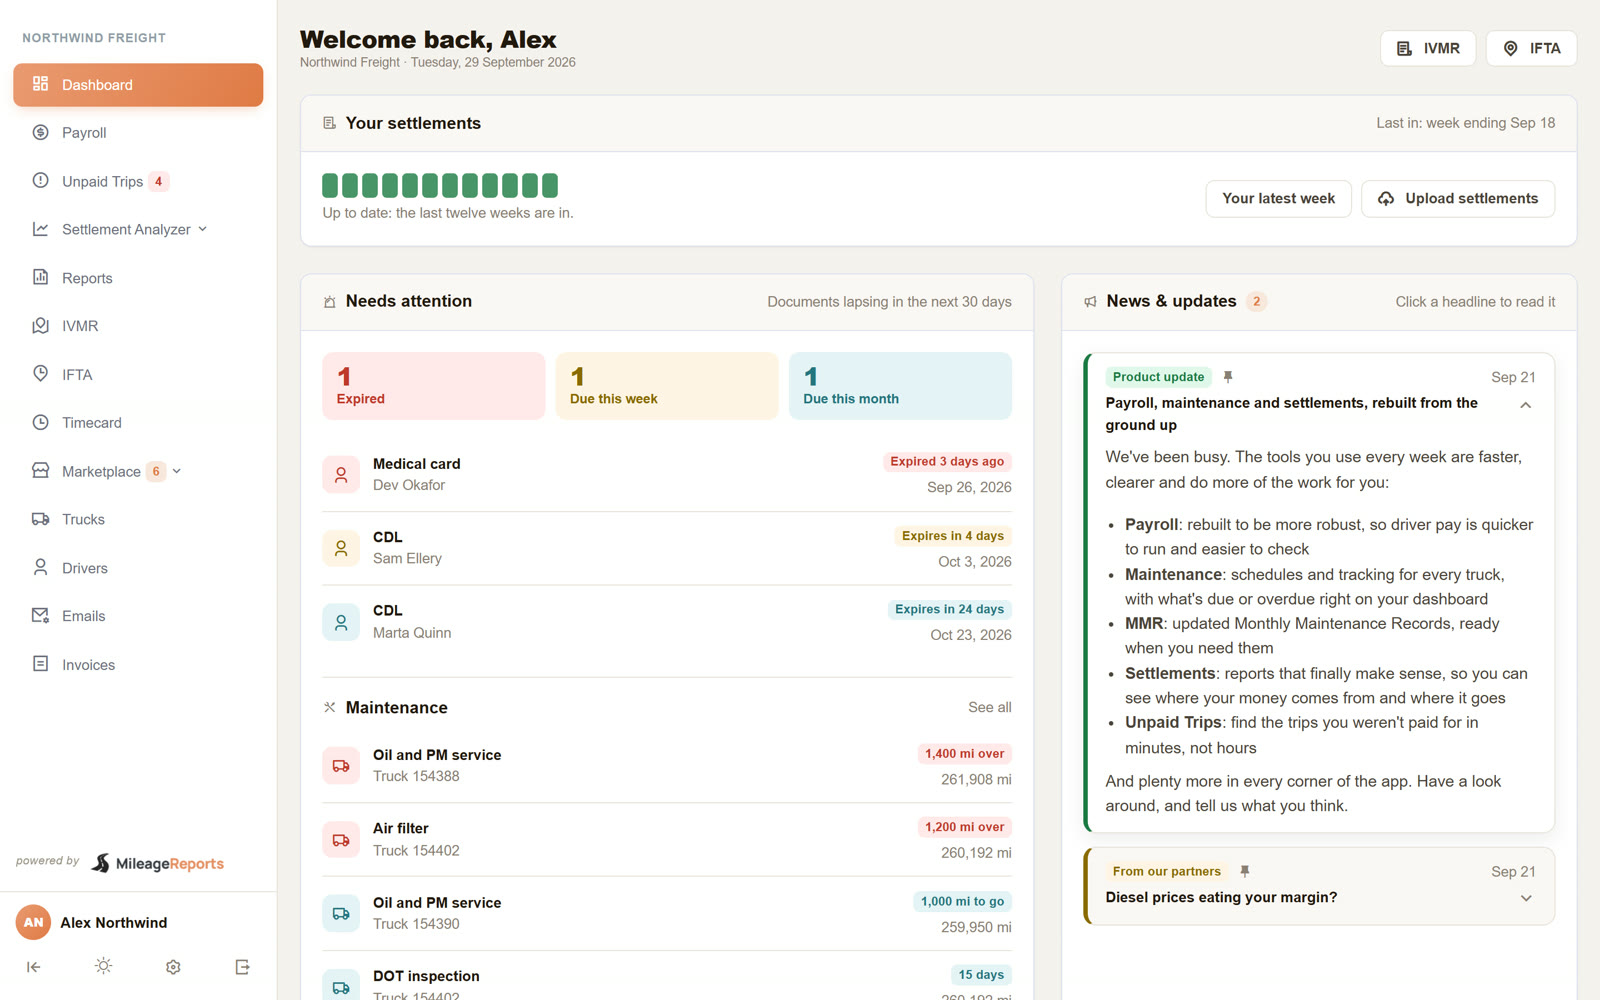Select the Due this week card
The image size is (1600, 1000).
coord(667,386)
